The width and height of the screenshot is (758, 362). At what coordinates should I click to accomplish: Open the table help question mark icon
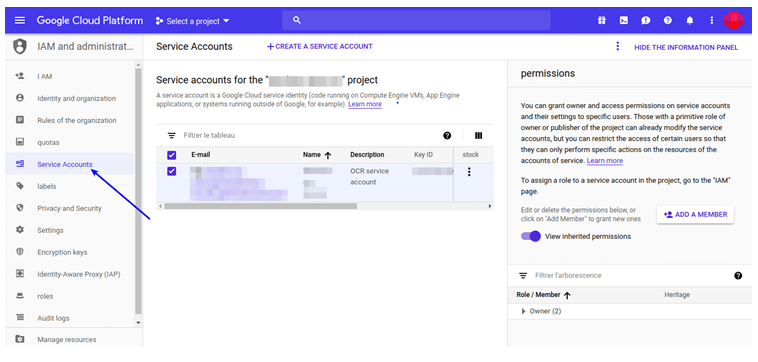pyautogui.click(x=447, y=136)
